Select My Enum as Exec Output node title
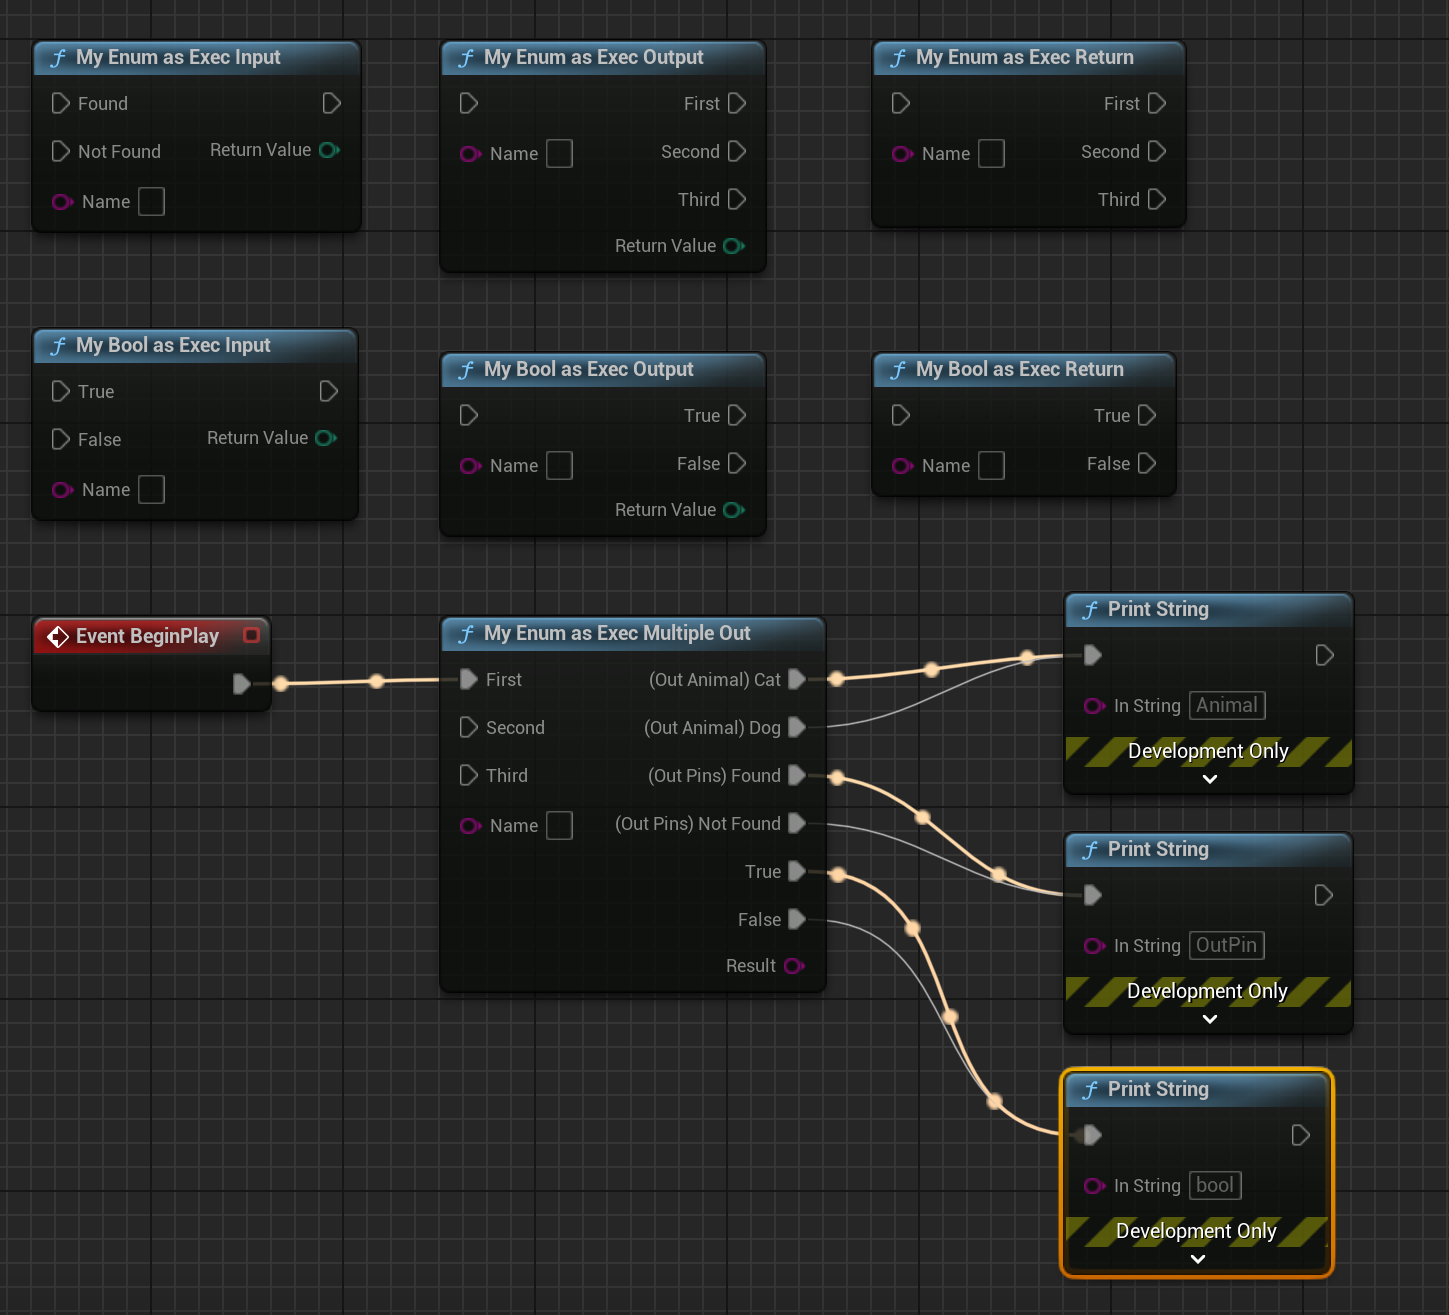1449x1315 pixels. (594, 58)
